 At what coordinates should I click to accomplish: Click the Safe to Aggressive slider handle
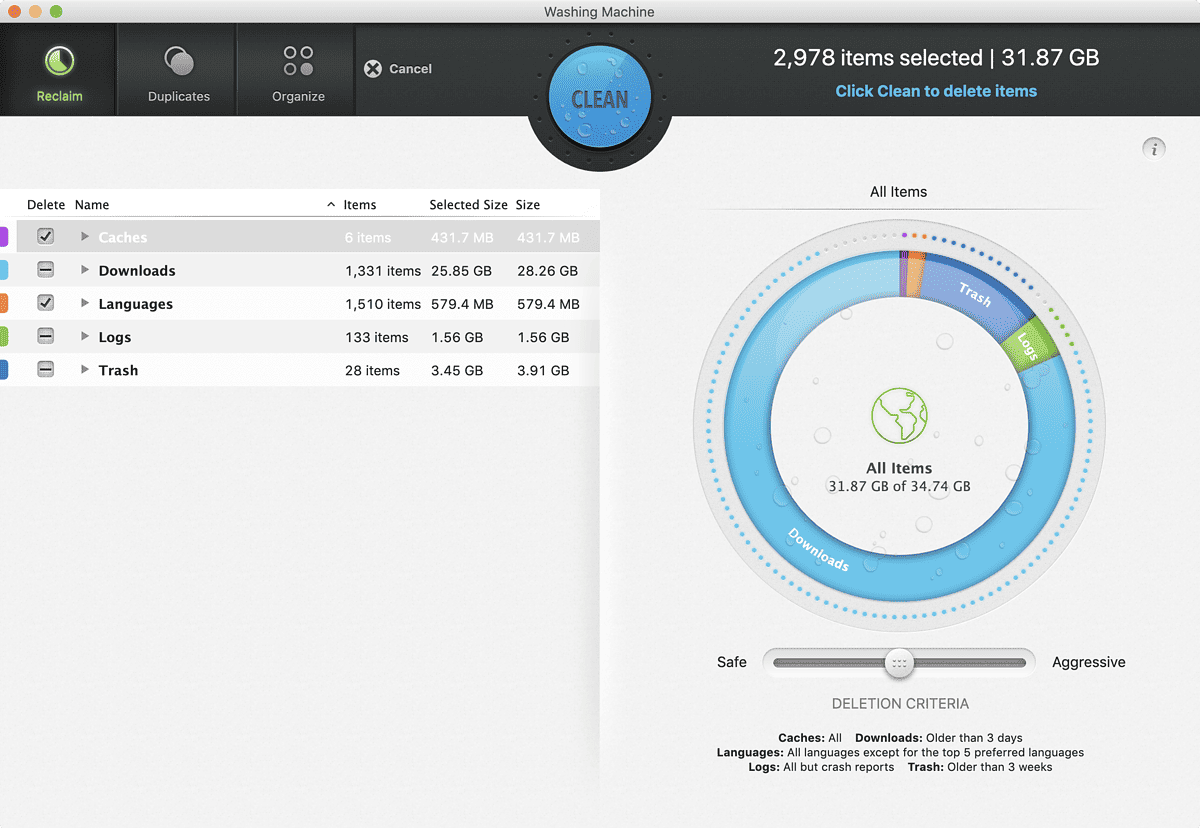tap(899, 662)
